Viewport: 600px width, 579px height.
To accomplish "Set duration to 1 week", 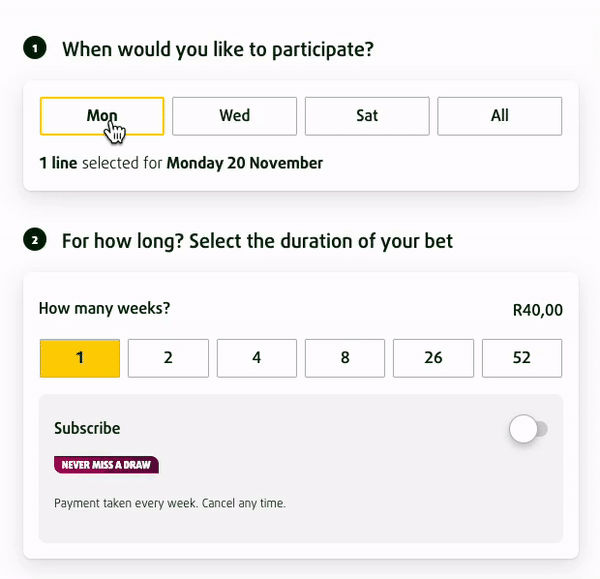I will (80, 358).
